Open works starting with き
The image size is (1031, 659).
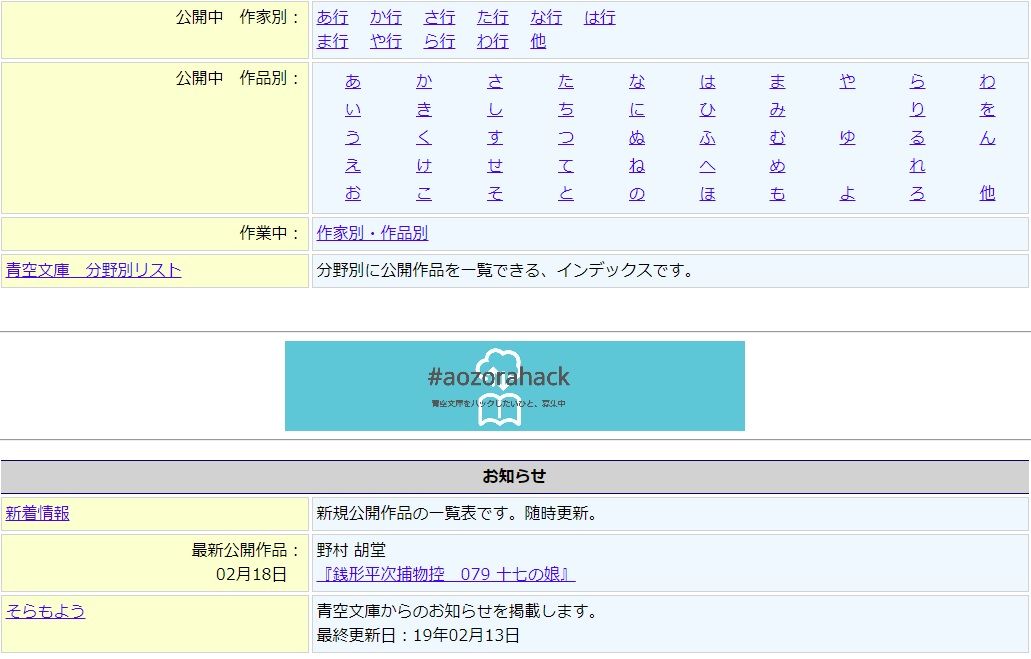point(424,110)
